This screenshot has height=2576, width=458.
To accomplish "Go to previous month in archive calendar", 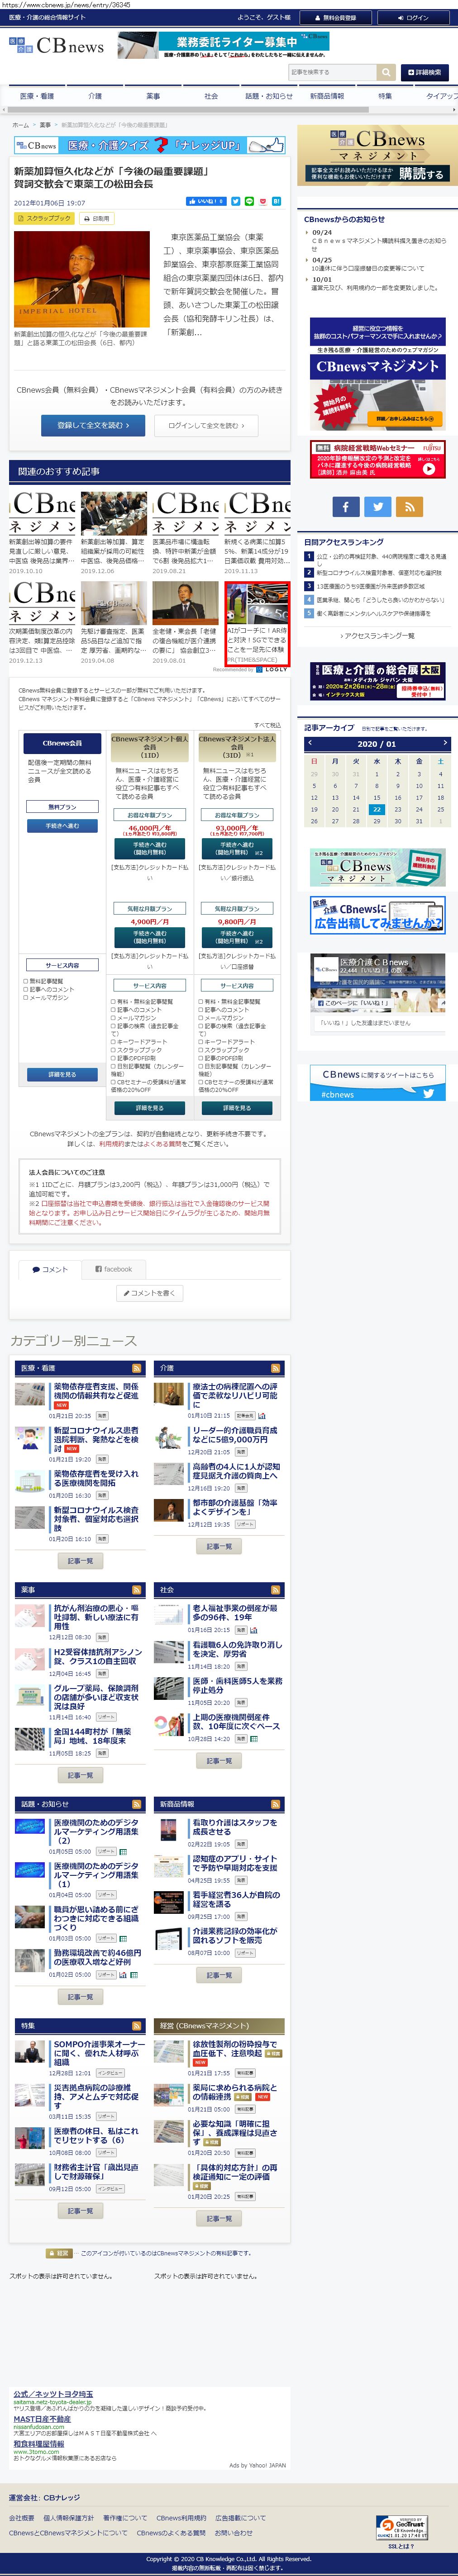I will pyautogui.click(x=311, y=743).
